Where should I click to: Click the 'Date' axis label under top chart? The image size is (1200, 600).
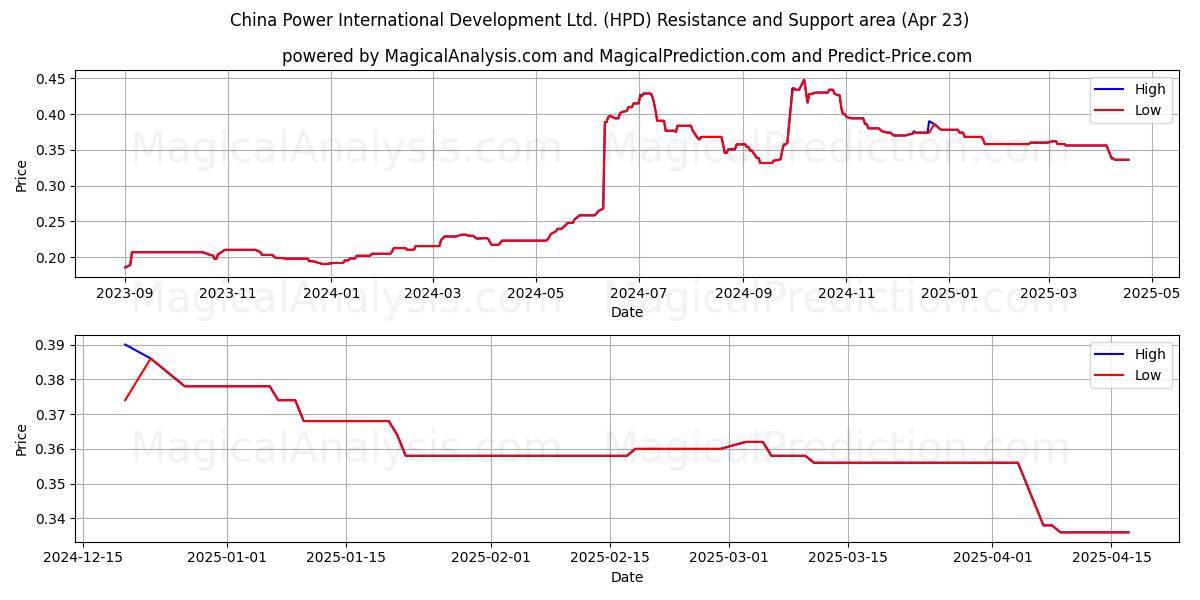[x=627, y=313]
